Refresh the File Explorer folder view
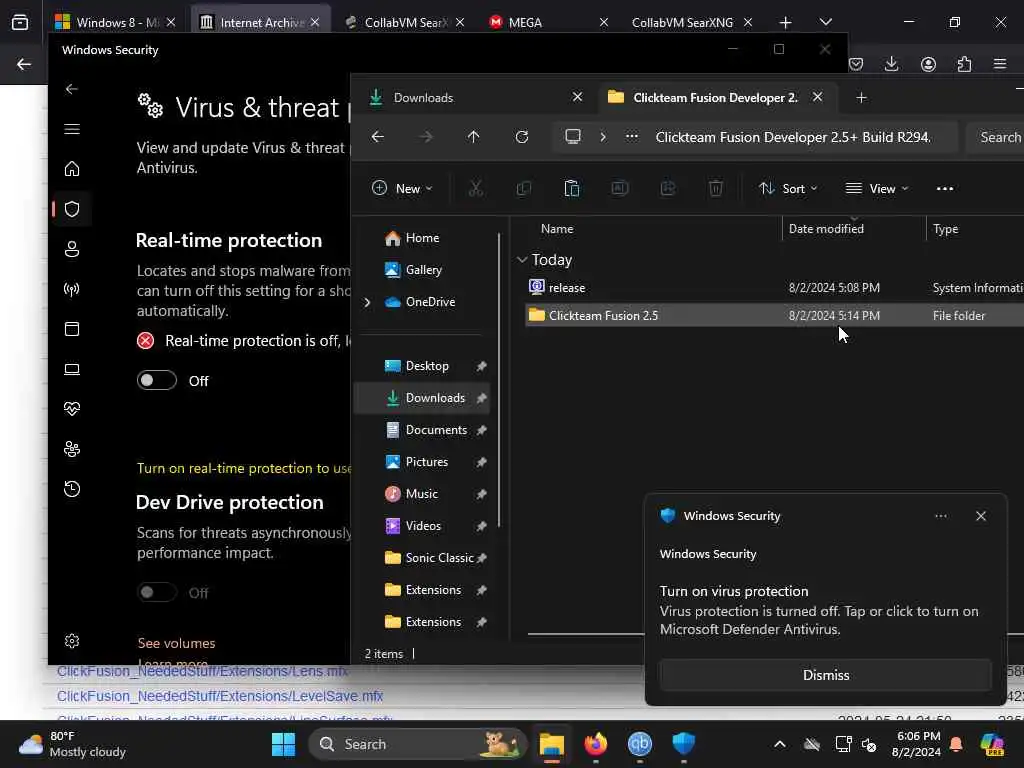 tap(522, 136)
